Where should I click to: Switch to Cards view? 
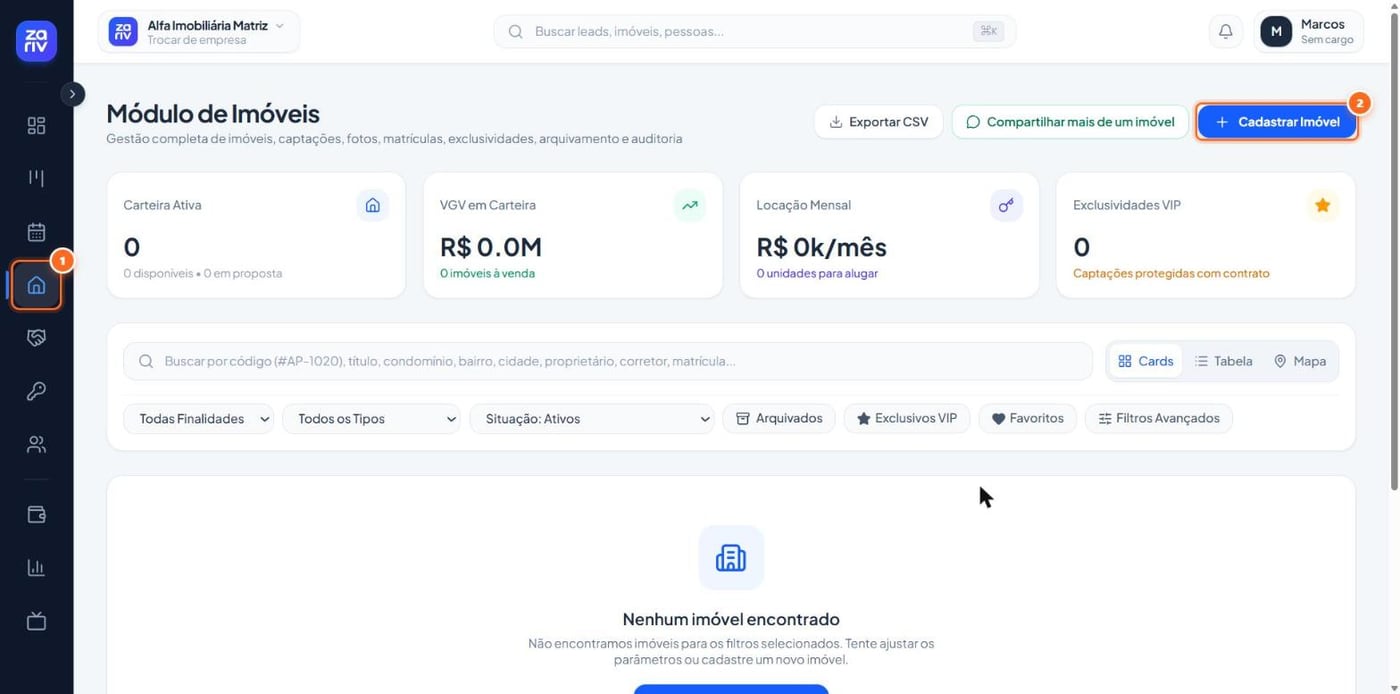1146,361
